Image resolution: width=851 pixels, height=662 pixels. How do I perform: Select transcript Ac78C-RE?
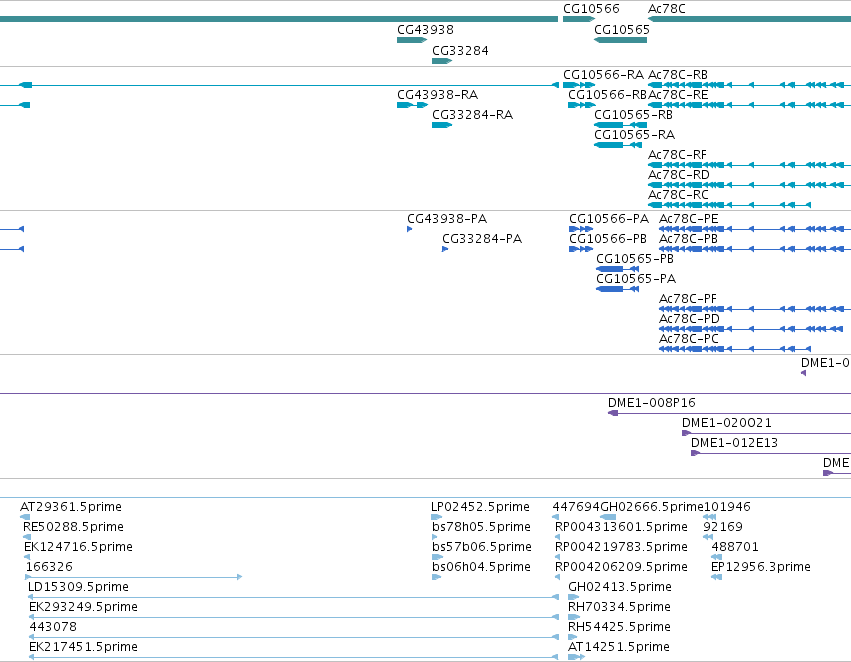tap(678, 95)
